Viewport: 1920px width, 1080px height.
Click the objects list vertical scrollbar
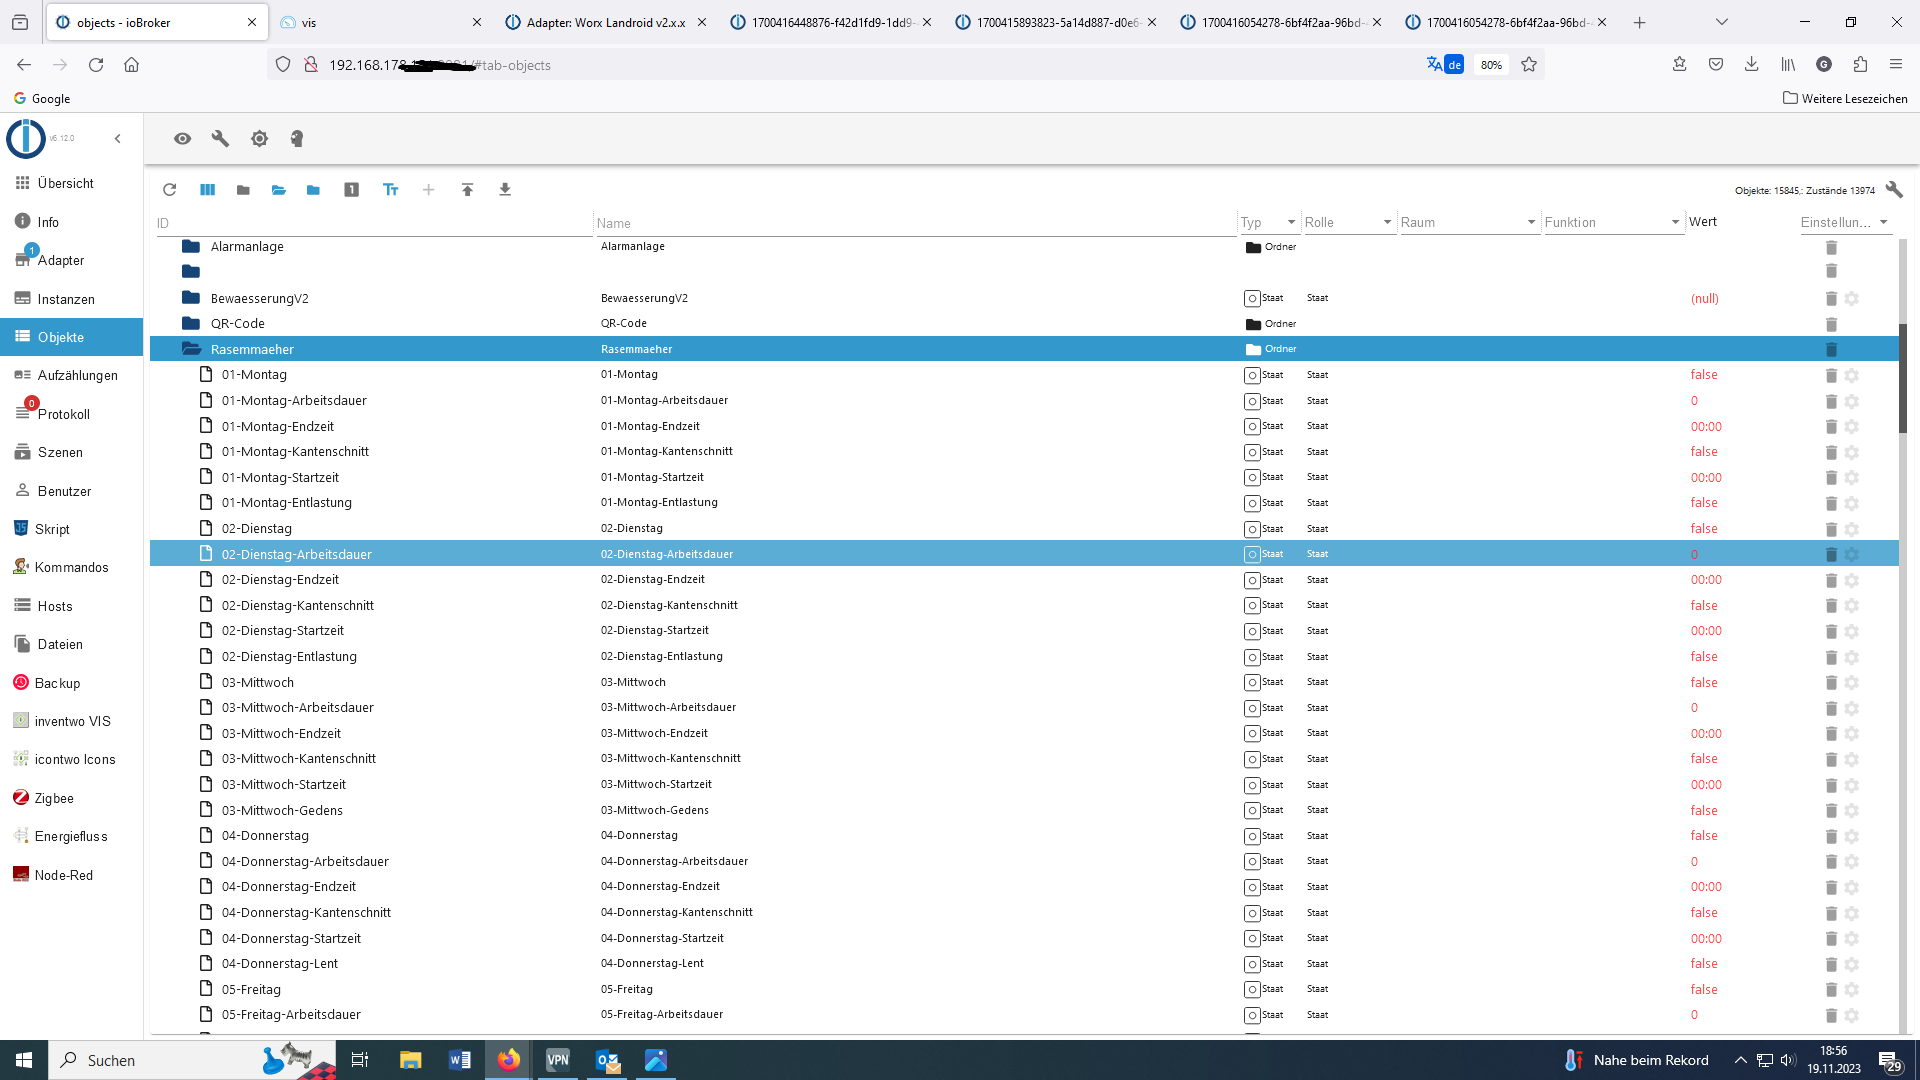tap(1904, 380)
